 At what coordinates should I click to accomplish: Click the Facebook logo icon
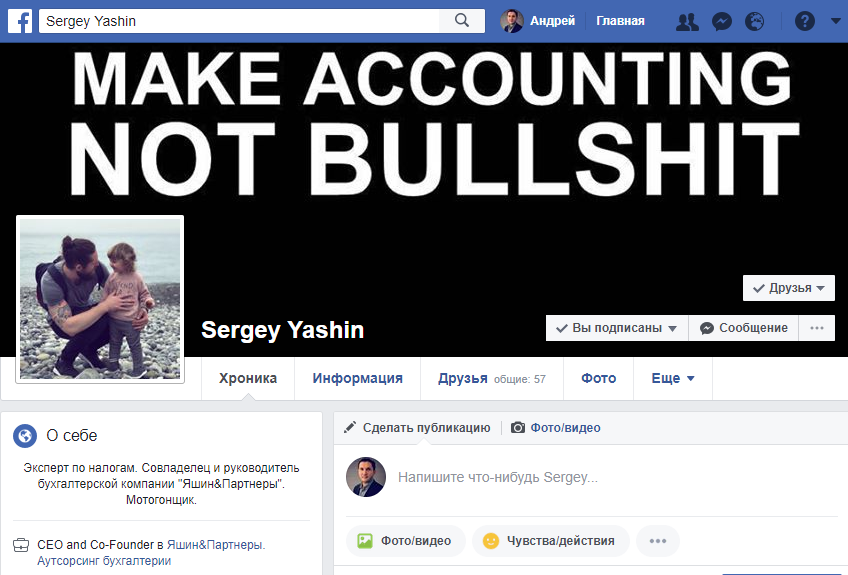tap(20, 21)
